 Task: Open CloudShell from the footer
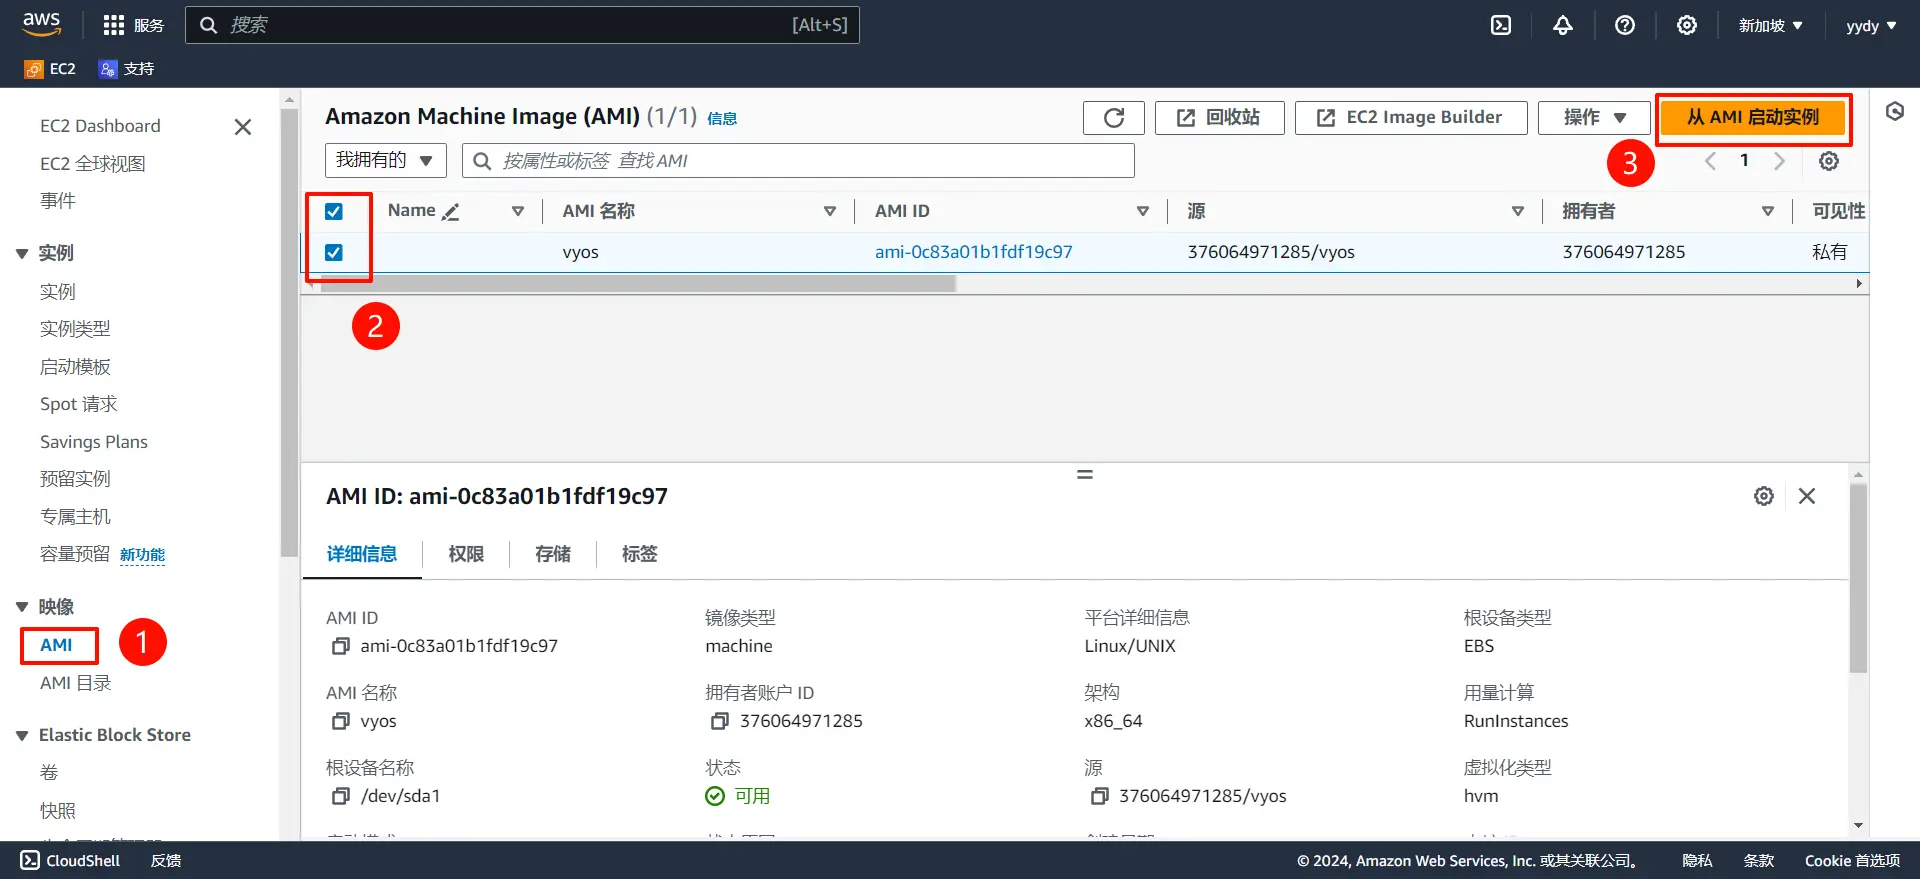(x=70, y=861)
